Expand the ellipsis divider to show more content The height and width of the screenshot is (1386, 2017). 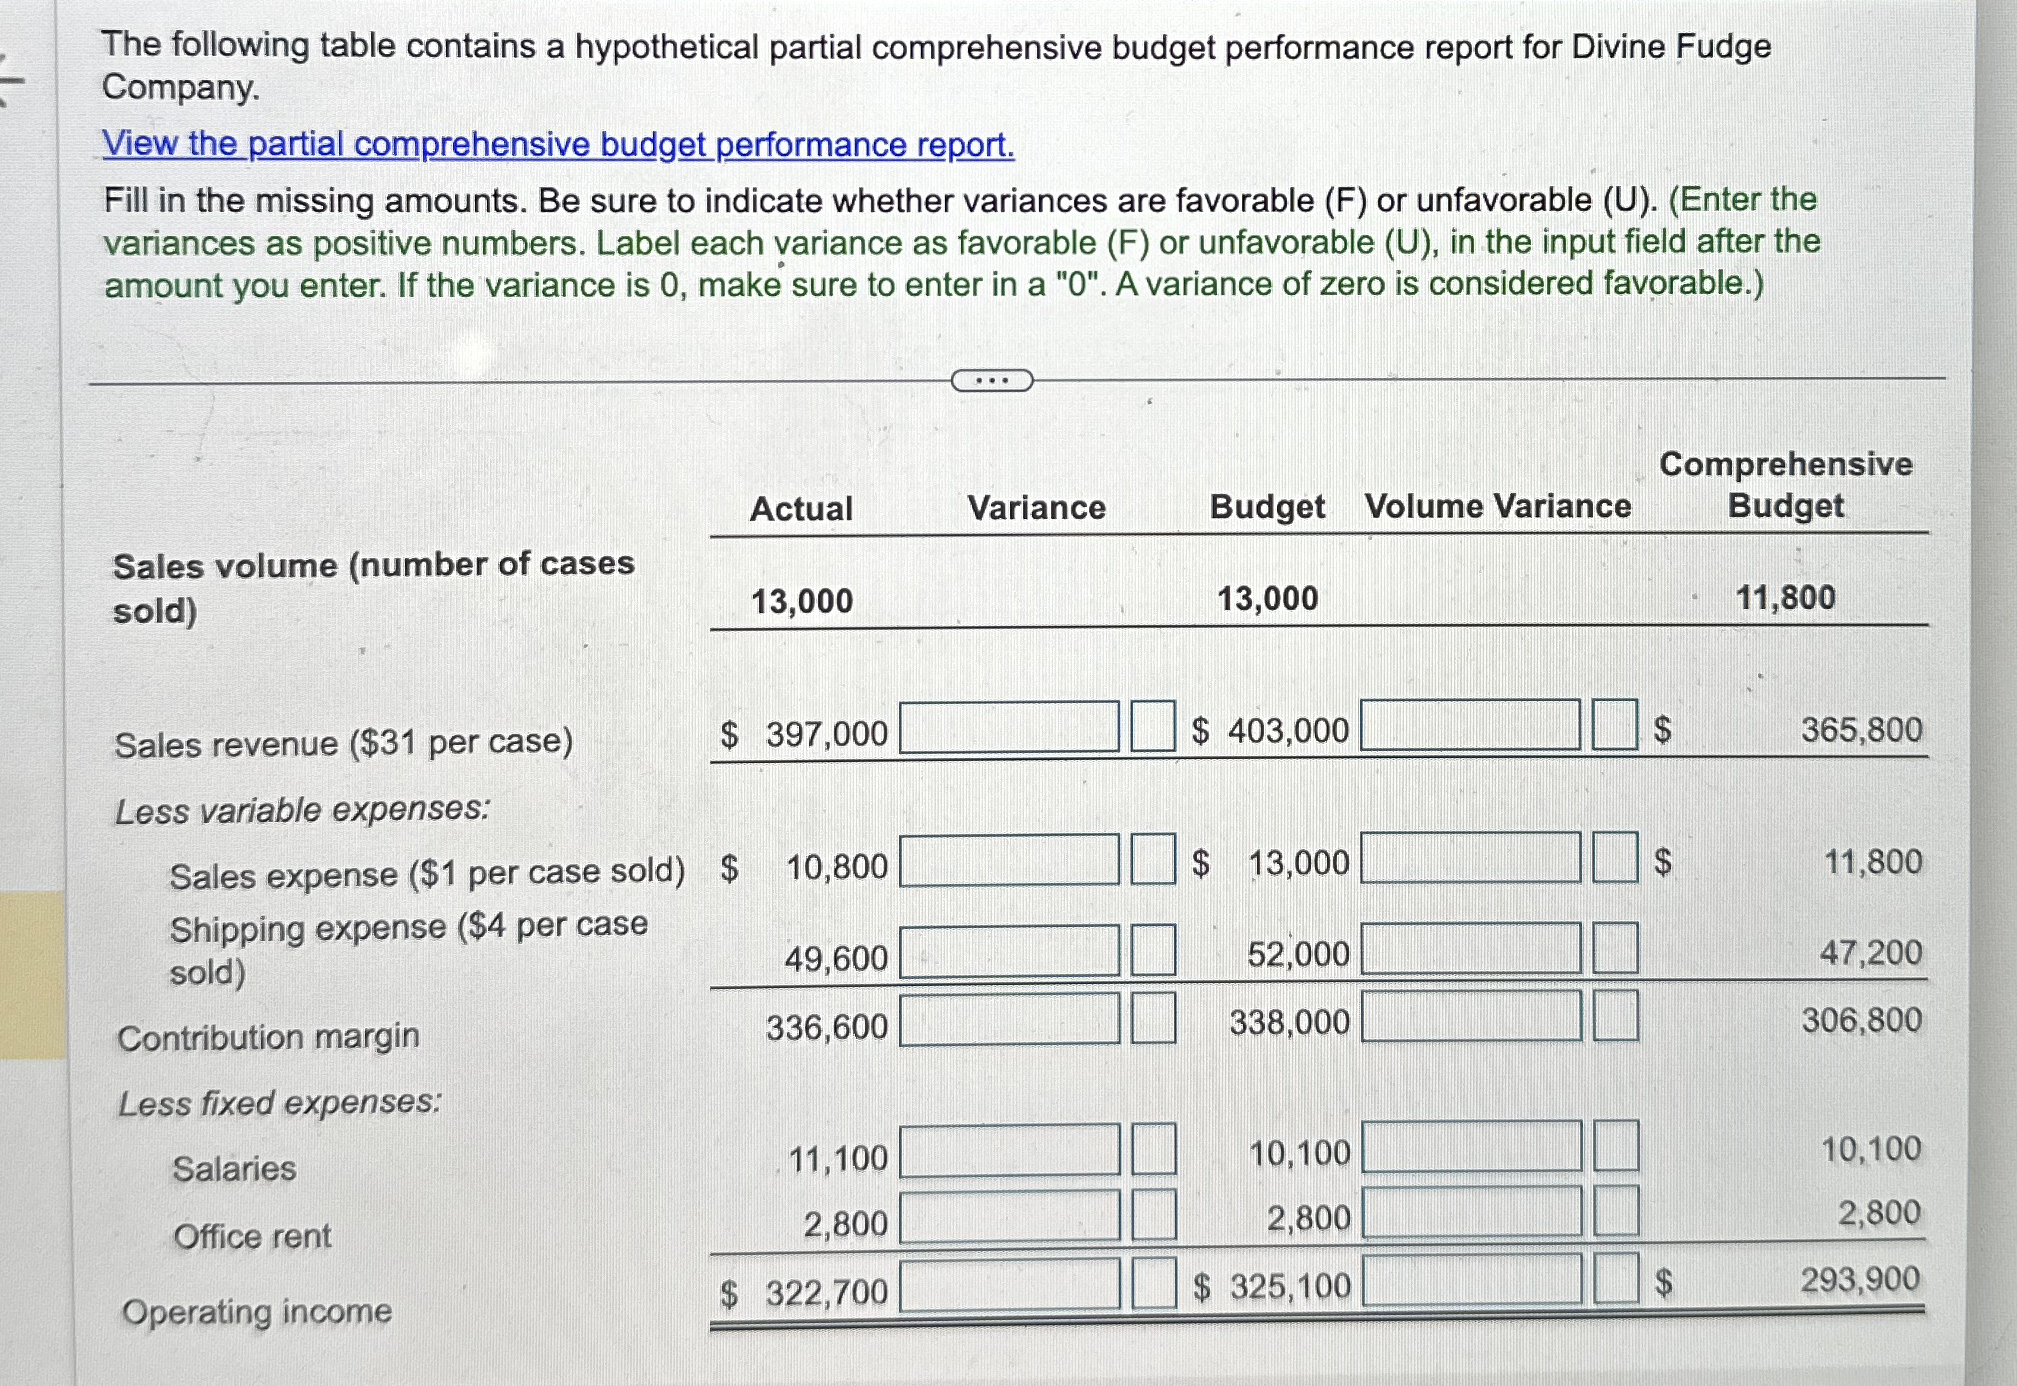(x=991, y=379)
